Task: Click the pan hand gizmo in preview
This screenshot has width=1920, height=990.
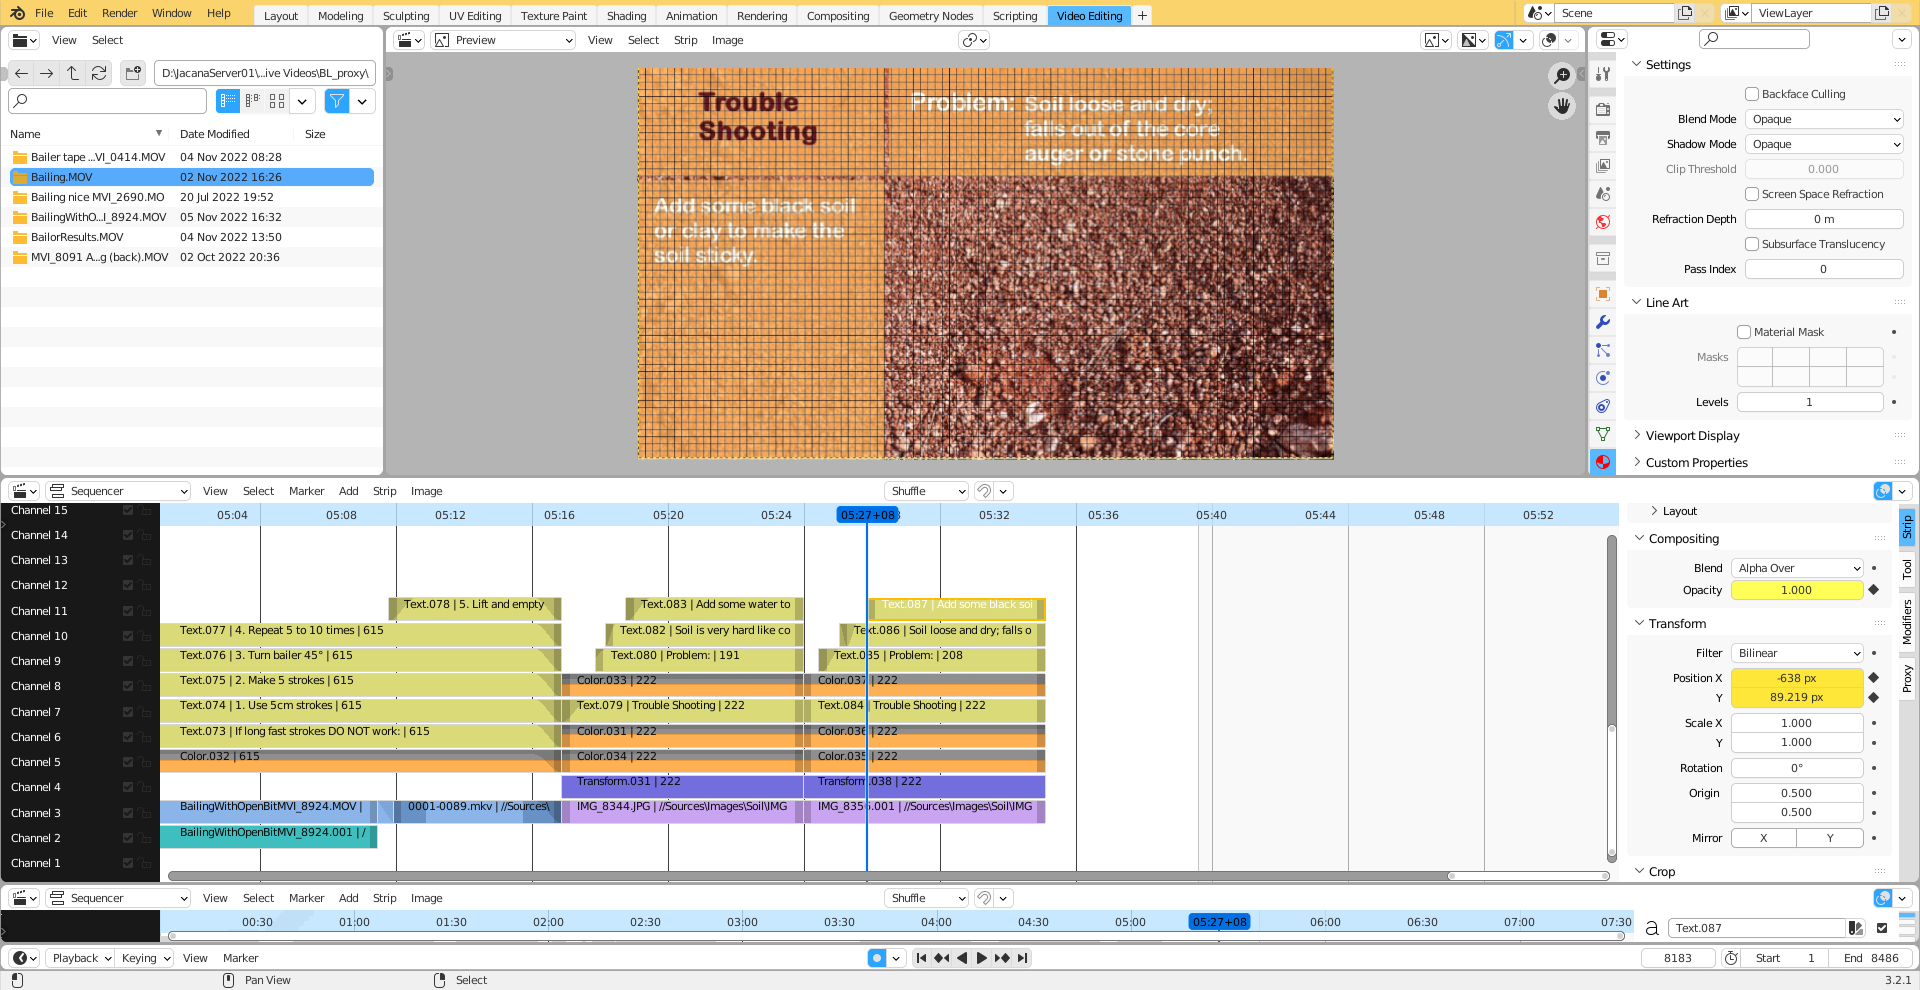Action: (1562, 106)
